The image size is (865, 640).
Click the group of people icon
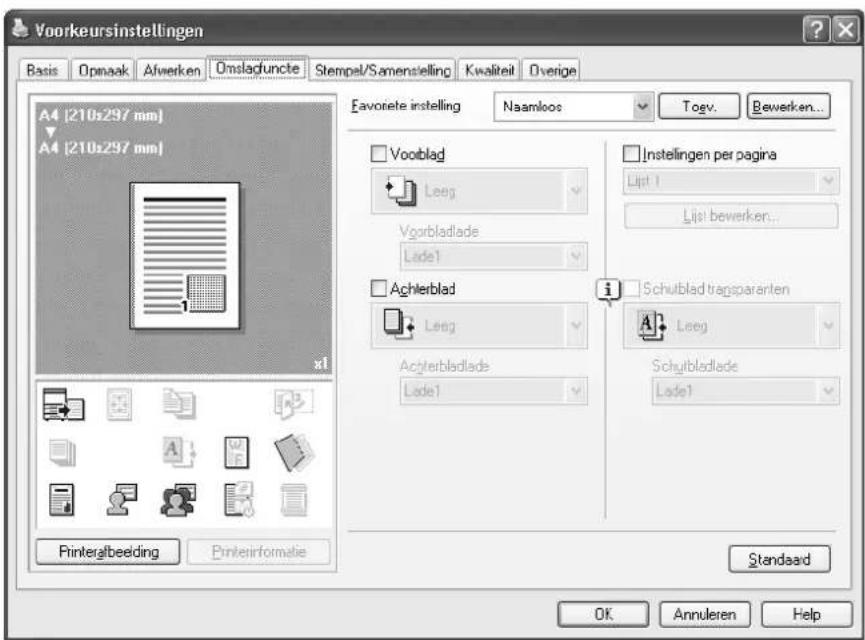(178, 499)
